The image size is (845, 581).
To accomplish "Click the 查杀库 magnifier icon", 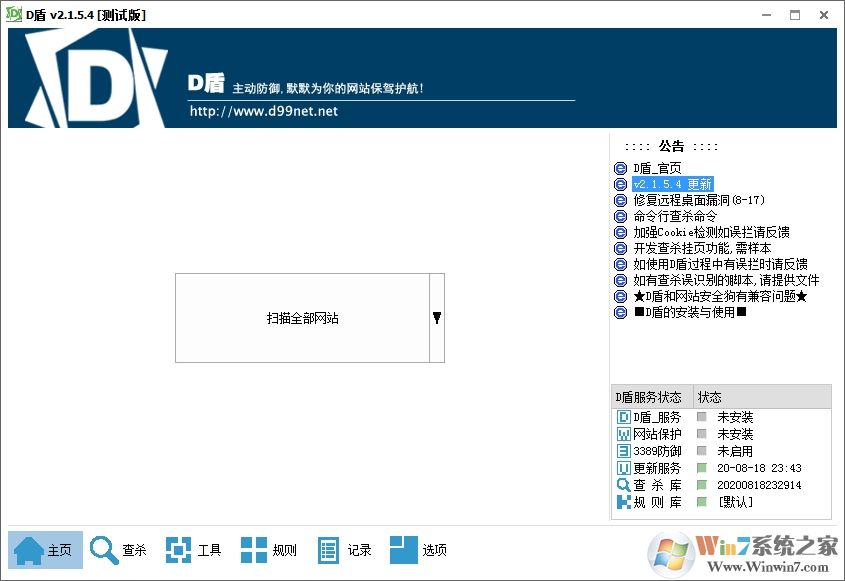I will pos(622,483).
